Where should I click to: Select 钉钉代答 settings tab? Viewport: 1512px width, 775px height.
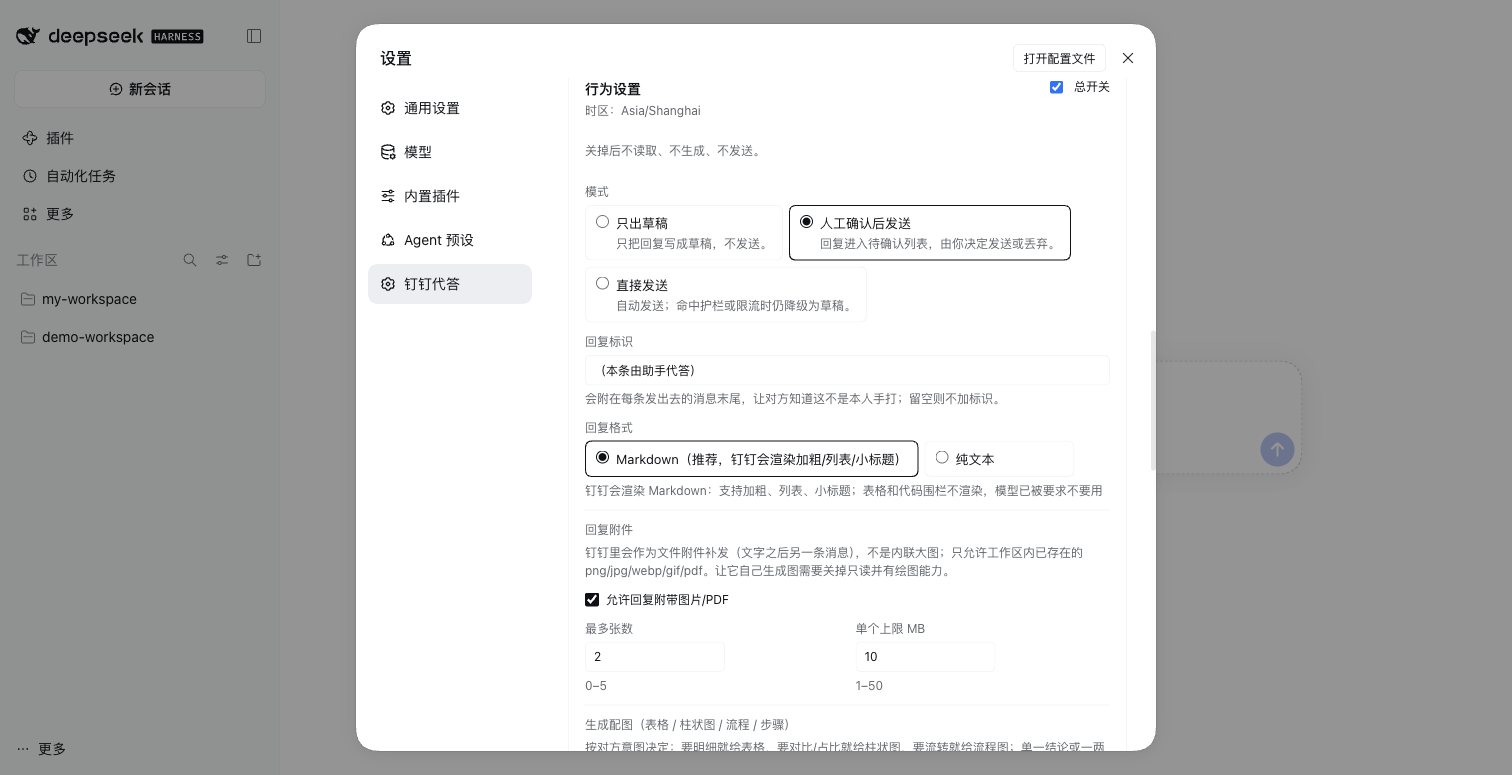click(450, 284)
